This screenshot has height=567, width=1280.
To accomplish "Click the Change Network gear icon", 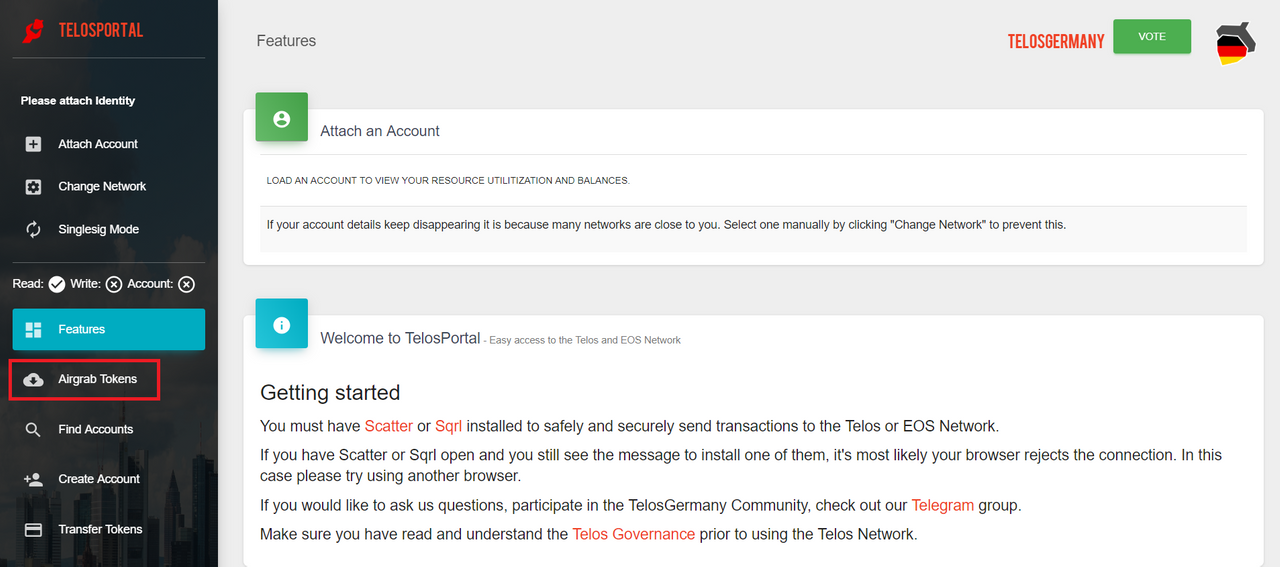I will [33, 187].
